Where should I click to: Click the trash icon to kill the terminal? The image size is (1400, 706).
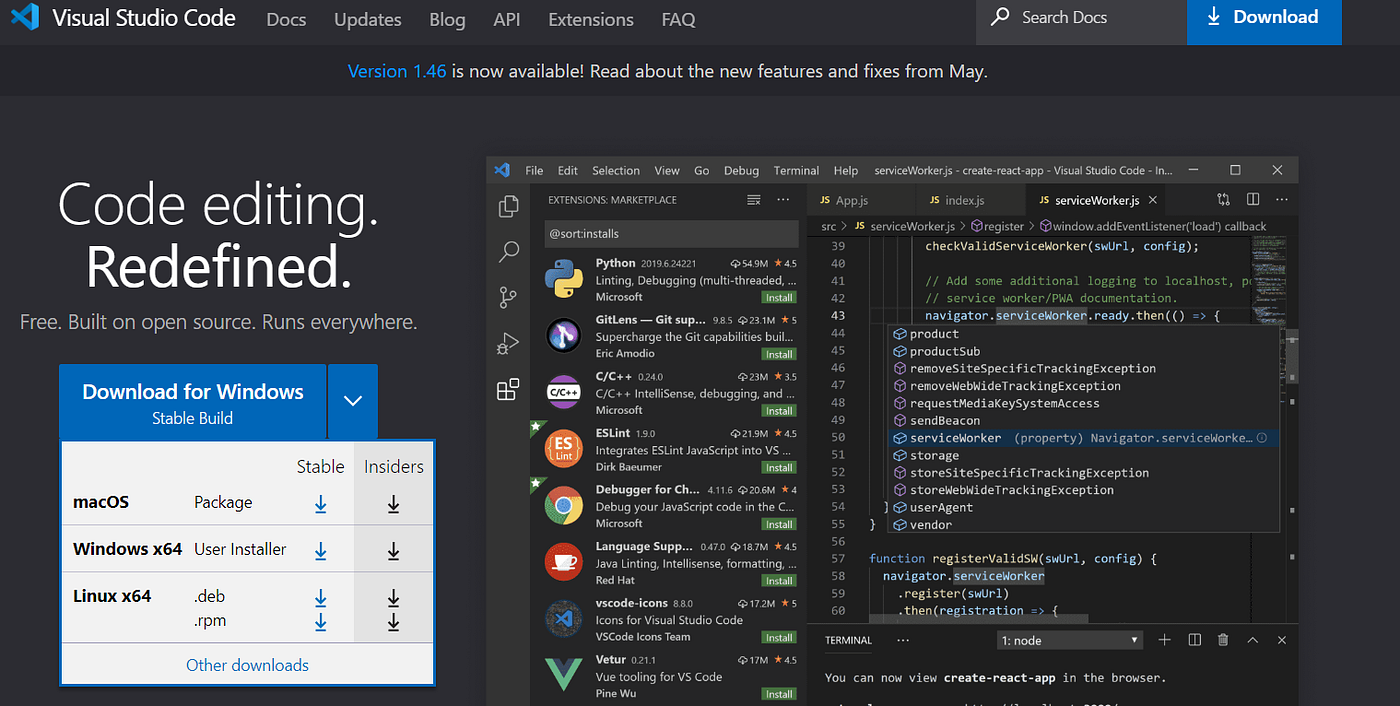[x=1222, y=639]
